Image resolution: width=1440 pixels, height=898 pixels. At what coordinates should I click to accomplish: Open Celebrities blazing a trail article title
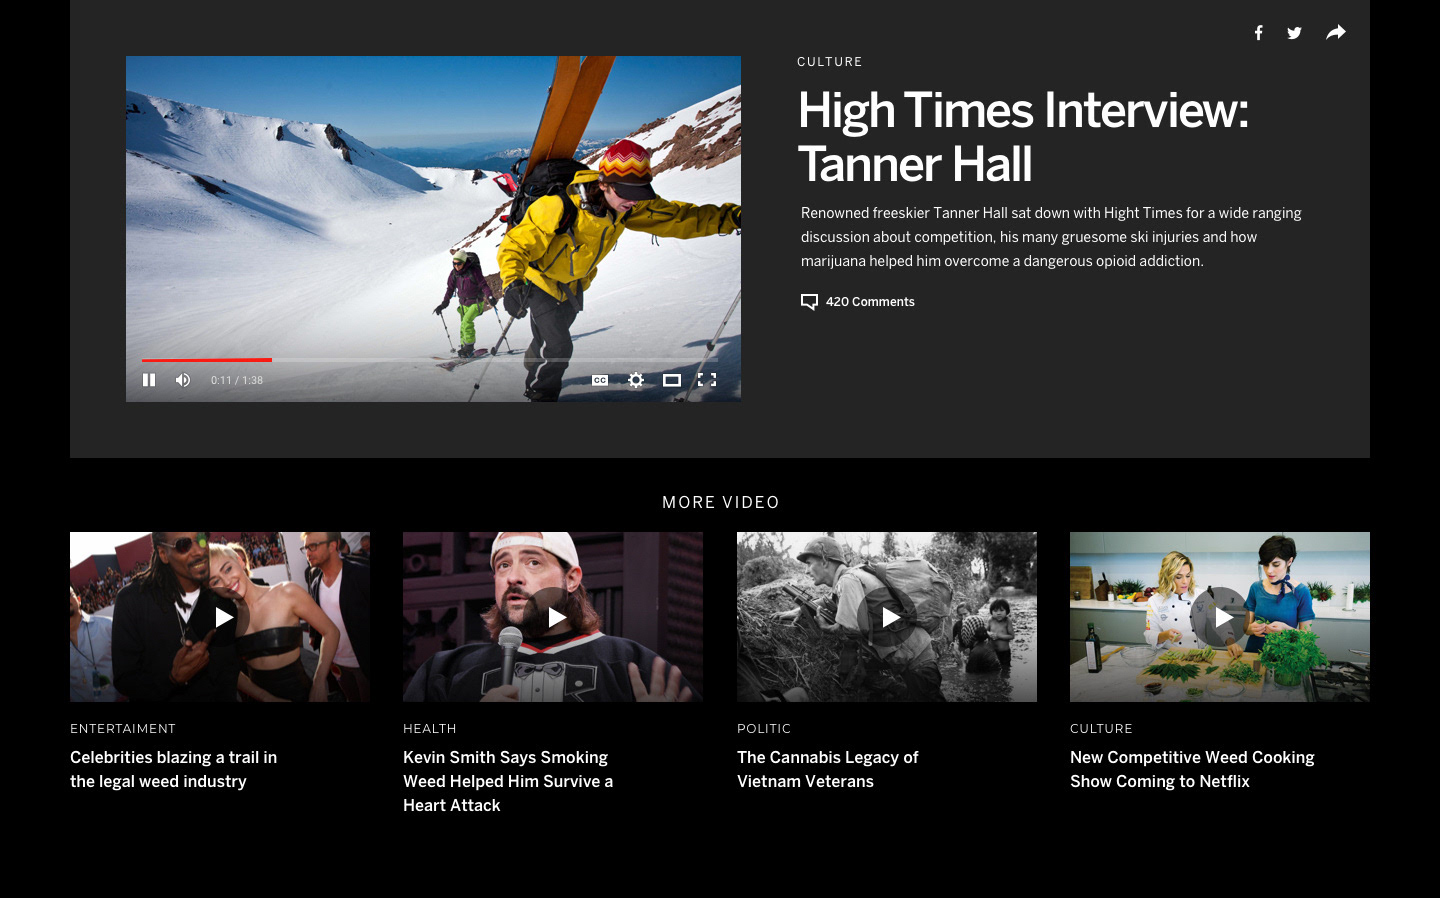click(x=174, y=770)
